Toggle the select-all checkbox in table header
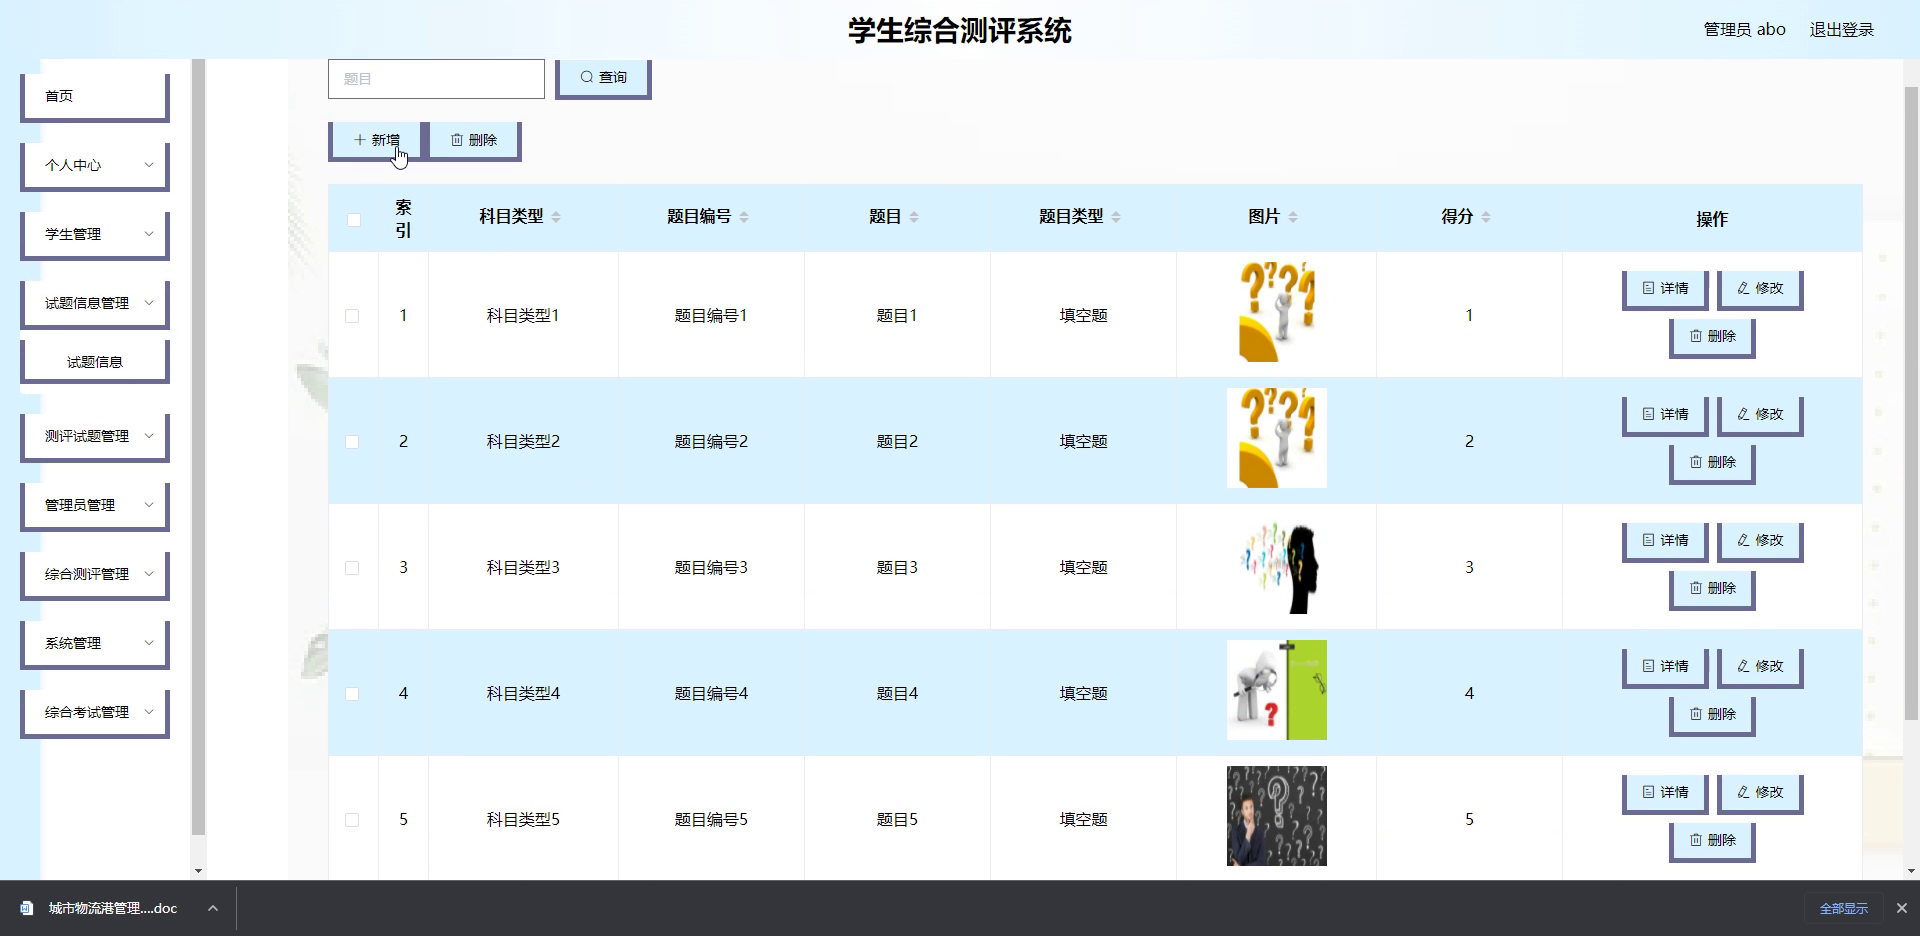 point(354,220)
